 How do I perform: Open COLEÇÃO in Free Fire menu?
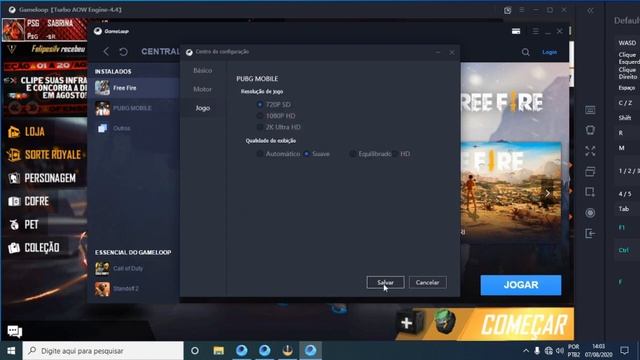click(34, 248)
